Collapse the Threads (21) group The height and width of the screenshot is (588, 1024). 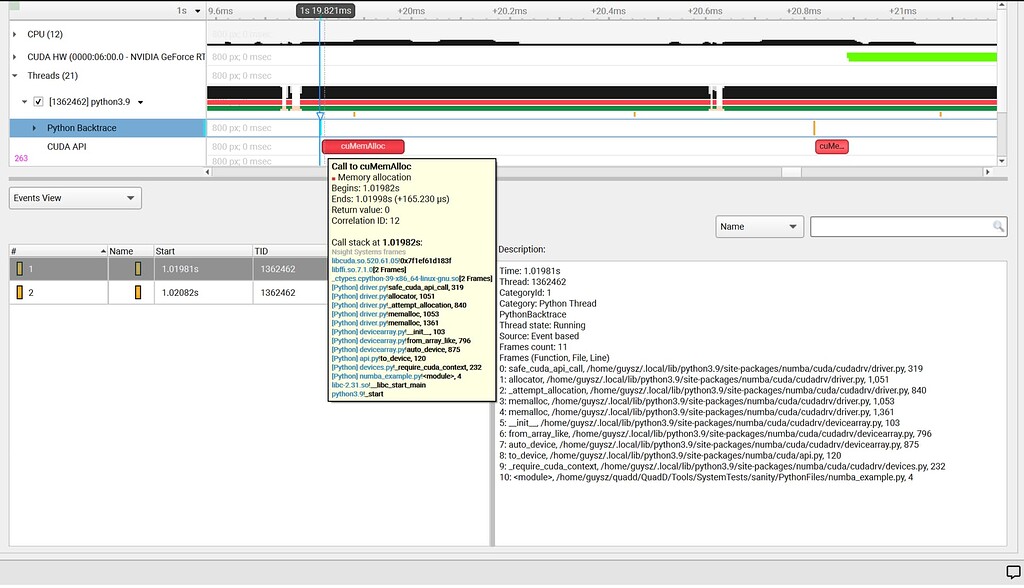(13, 75)
